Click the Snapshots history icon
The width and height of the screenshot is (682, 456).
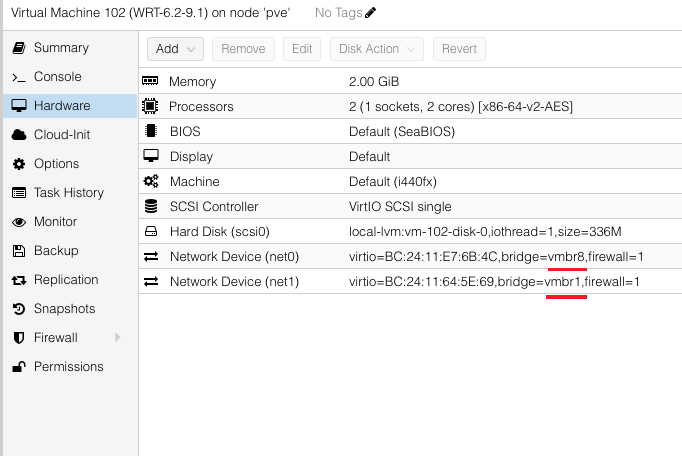point(19,309)
